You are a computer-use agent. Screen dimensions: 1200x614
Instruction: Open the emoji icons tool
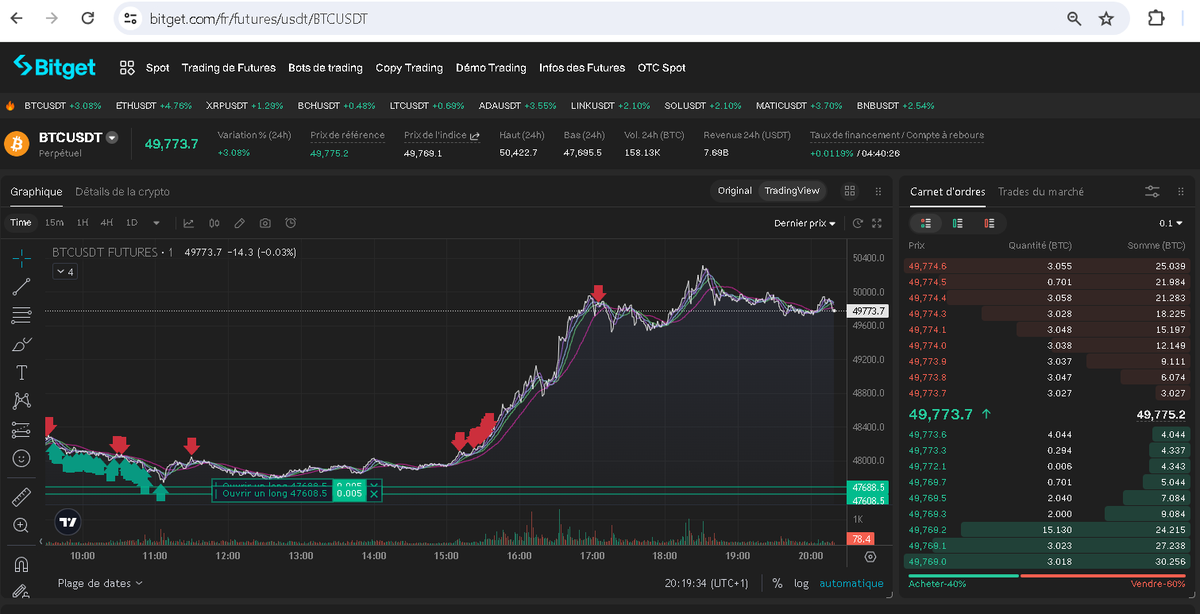21,458
